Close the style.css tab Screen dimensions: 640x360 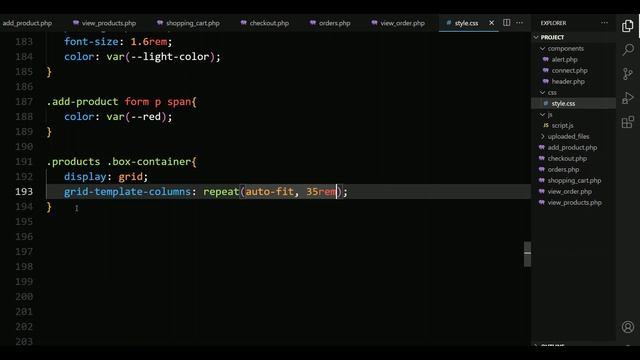tap(491, 23)
